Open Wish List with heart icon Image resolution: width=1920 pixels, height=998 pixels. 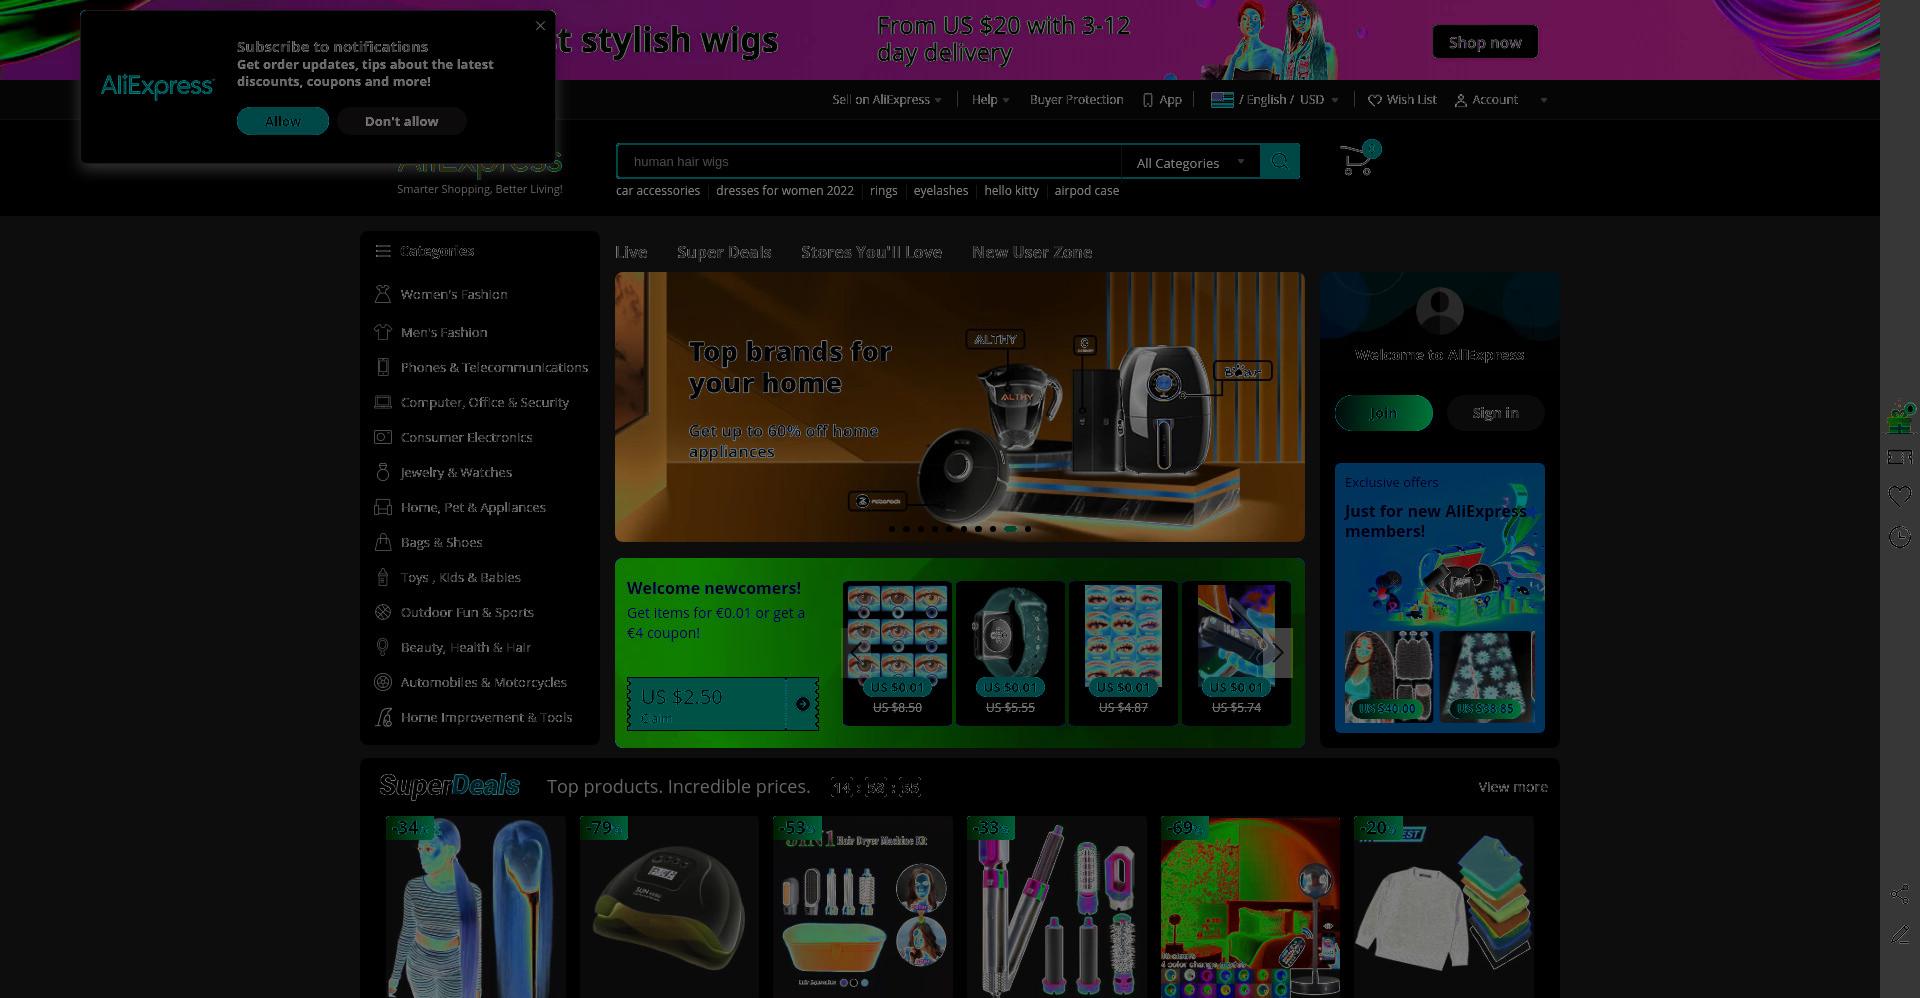1402,100
